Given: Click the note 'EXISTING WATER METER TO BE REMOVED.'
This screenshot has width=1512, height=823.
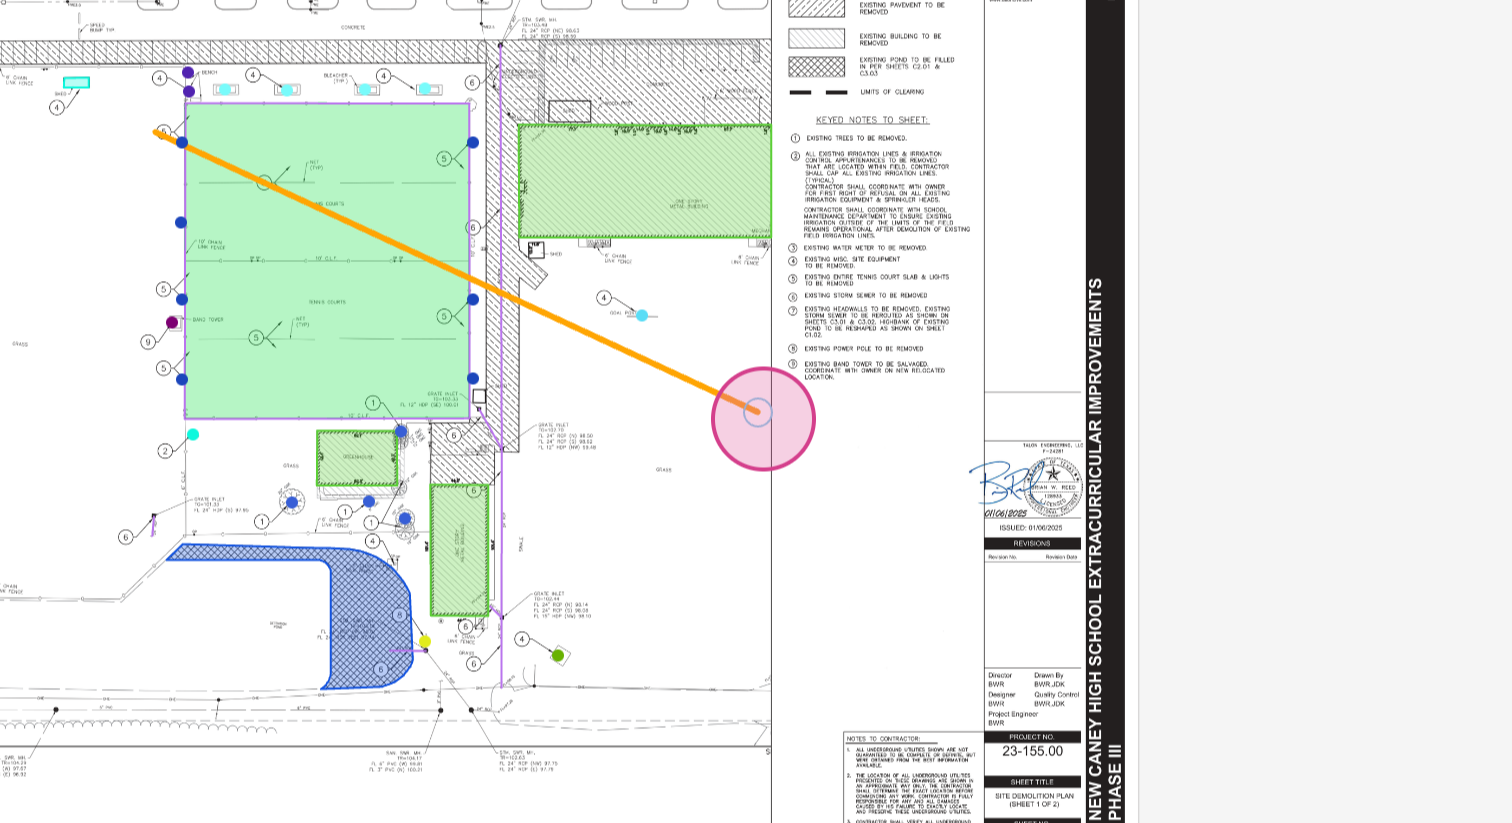Looking at the screenshot, I should (x=865, y=248).
